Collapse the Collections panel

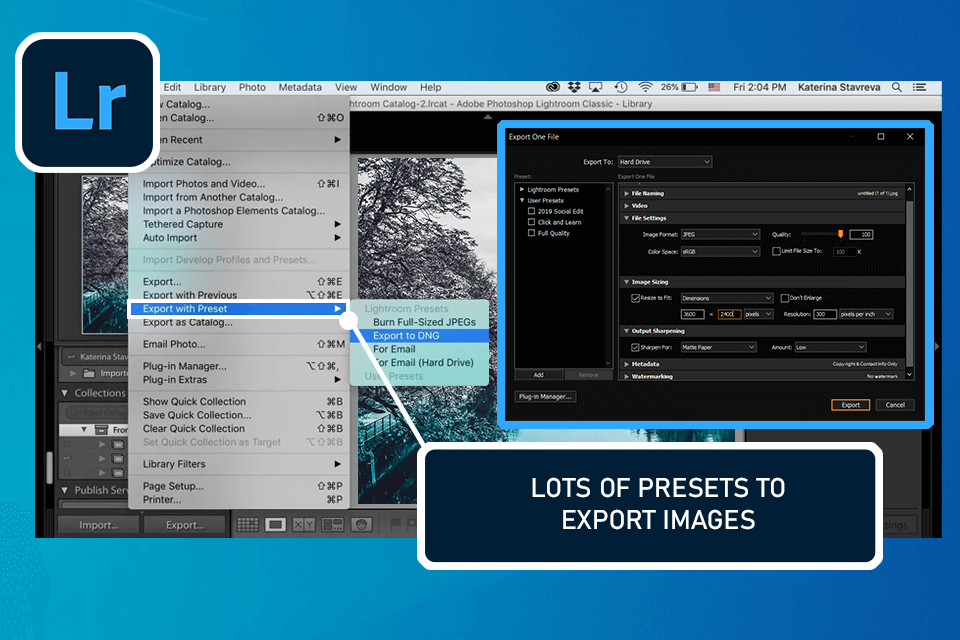click(65, 393)
